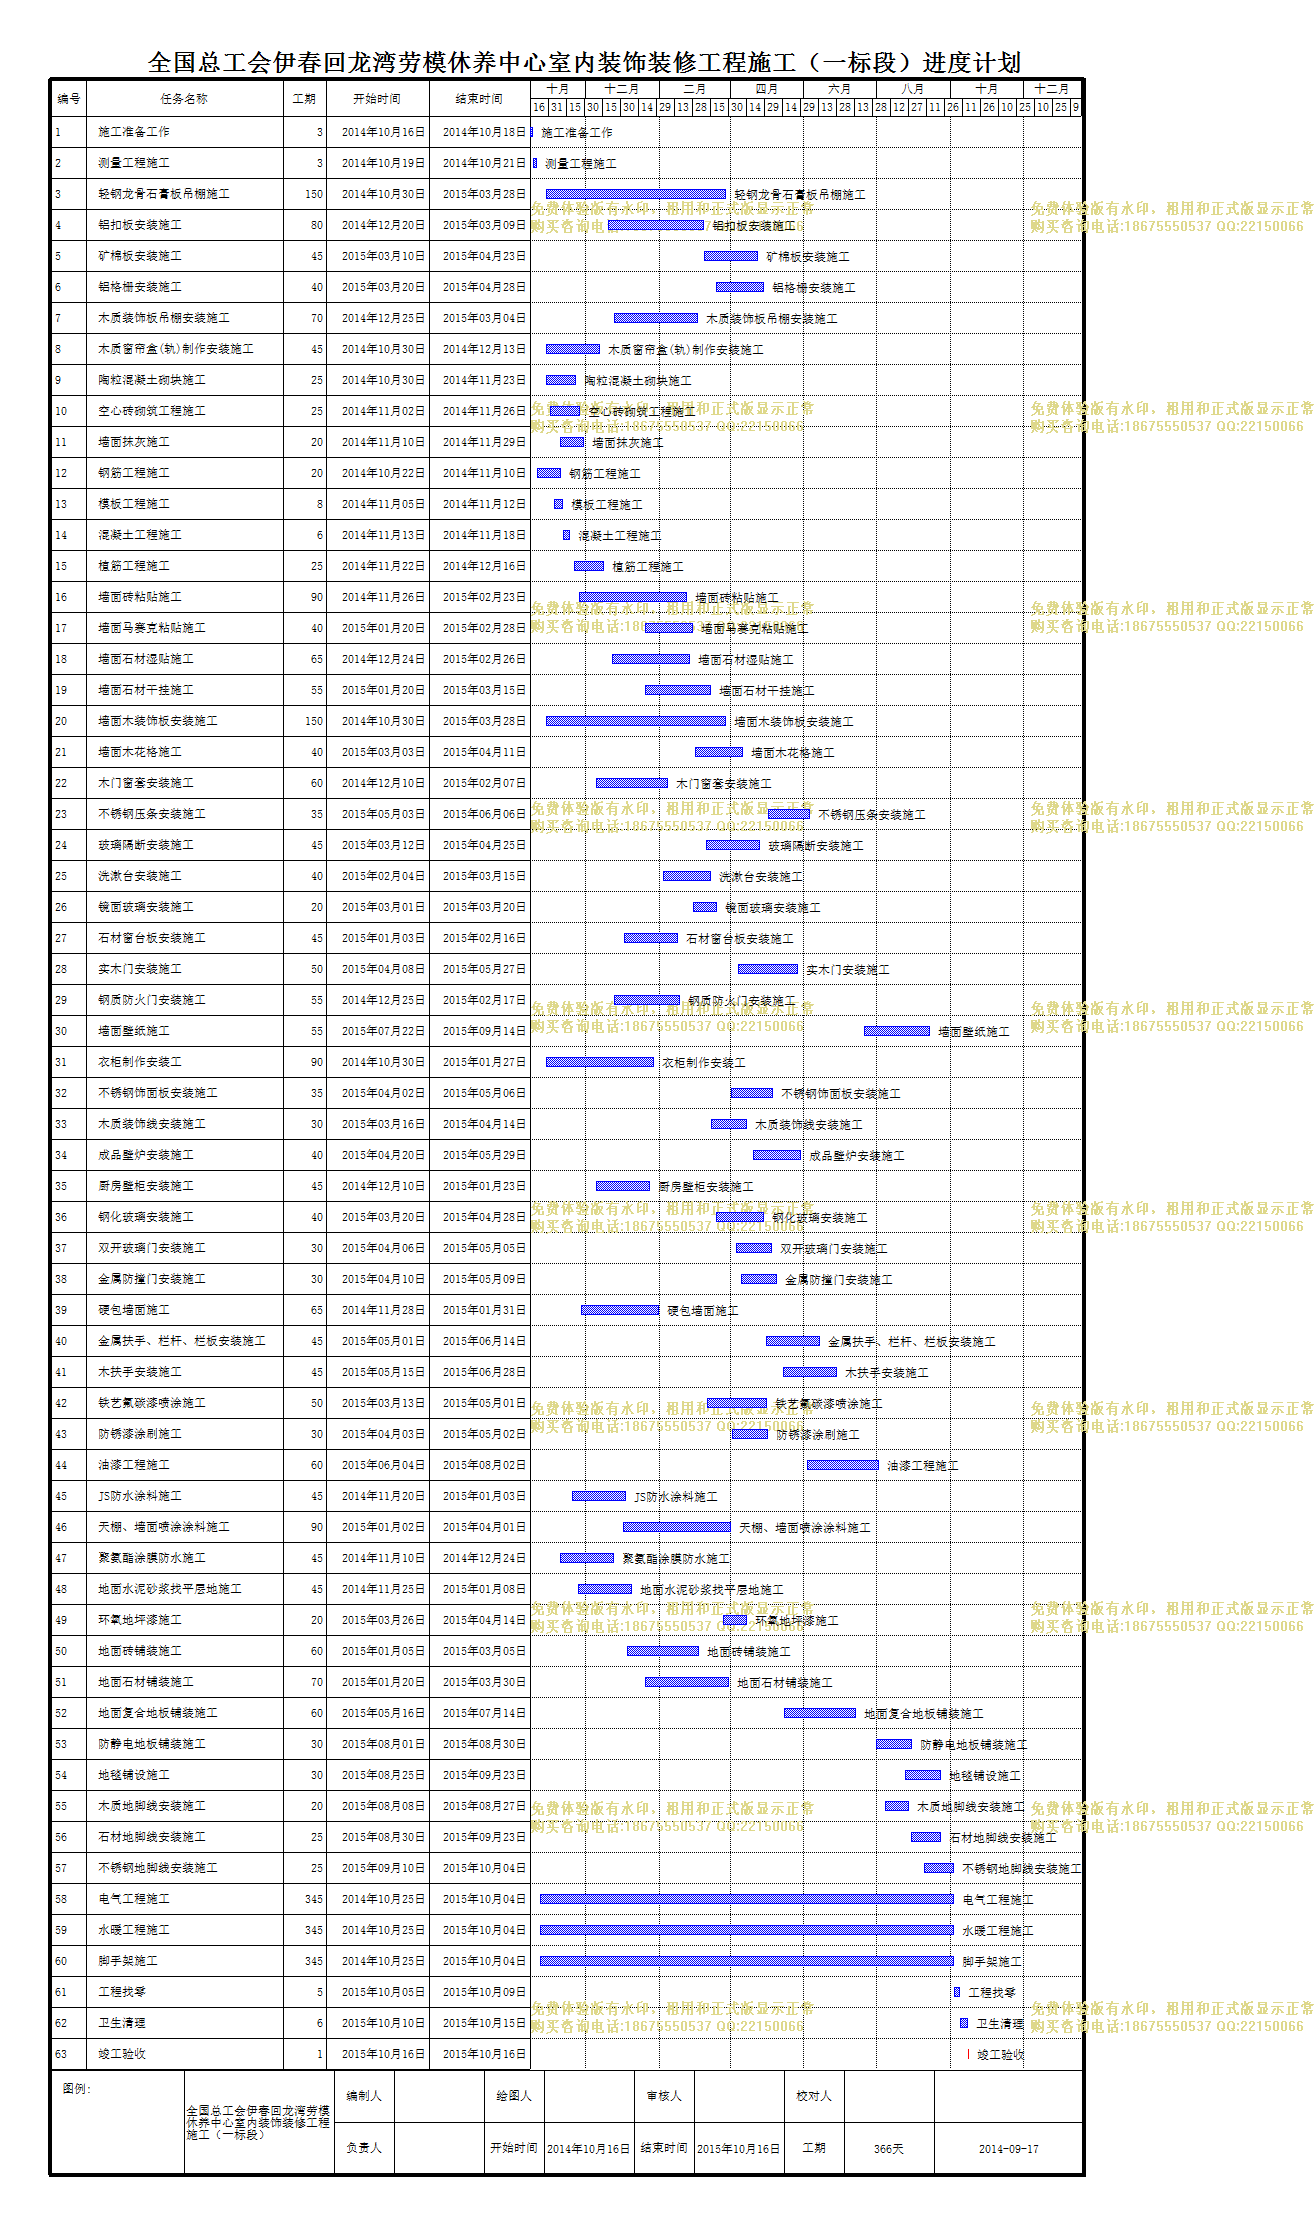1314x2224 pixels.
Task: Click the Gantt bar for 防静电地板铺装施工
Action: (x=894, y=1744)
